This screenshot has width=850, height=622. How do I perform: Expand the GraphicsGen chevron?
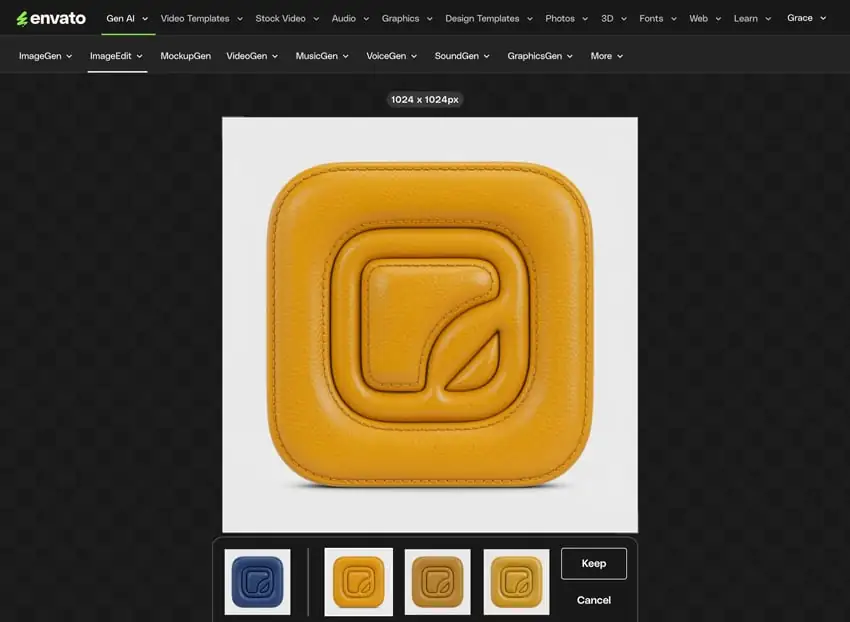click(x=570, y=56)
